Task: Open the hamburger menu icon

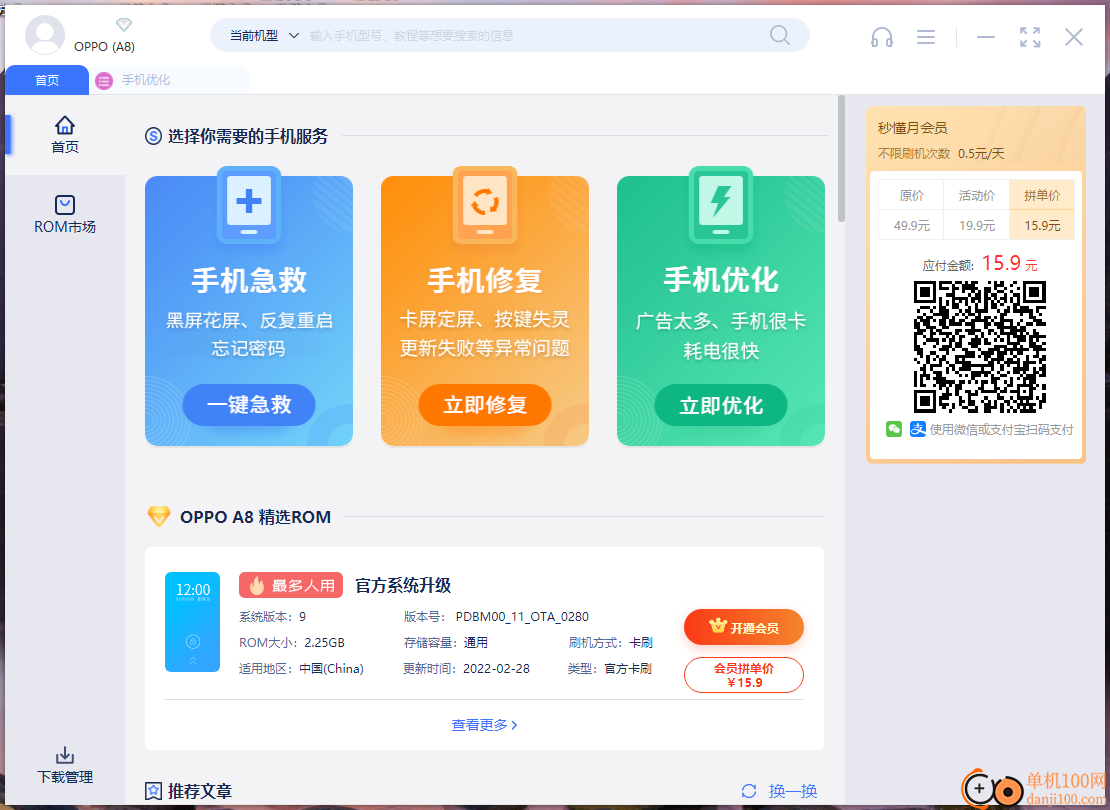Action: [925, 37]
